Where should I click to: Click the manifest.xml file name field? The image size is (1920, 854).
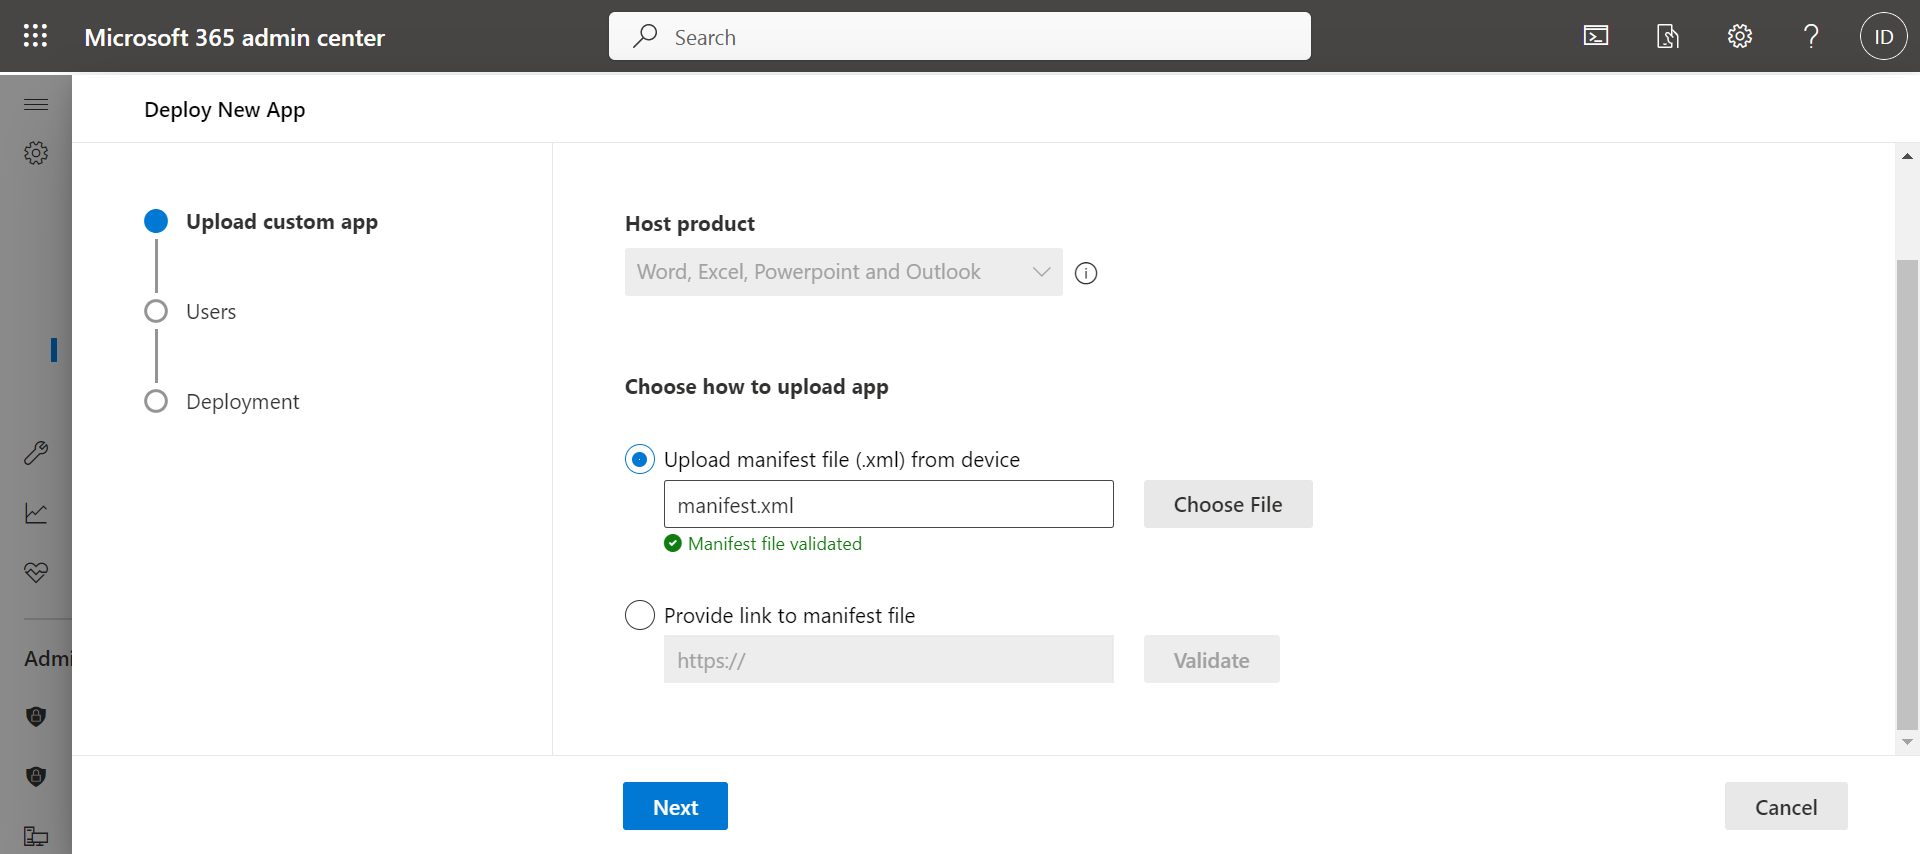click(888, 505)
